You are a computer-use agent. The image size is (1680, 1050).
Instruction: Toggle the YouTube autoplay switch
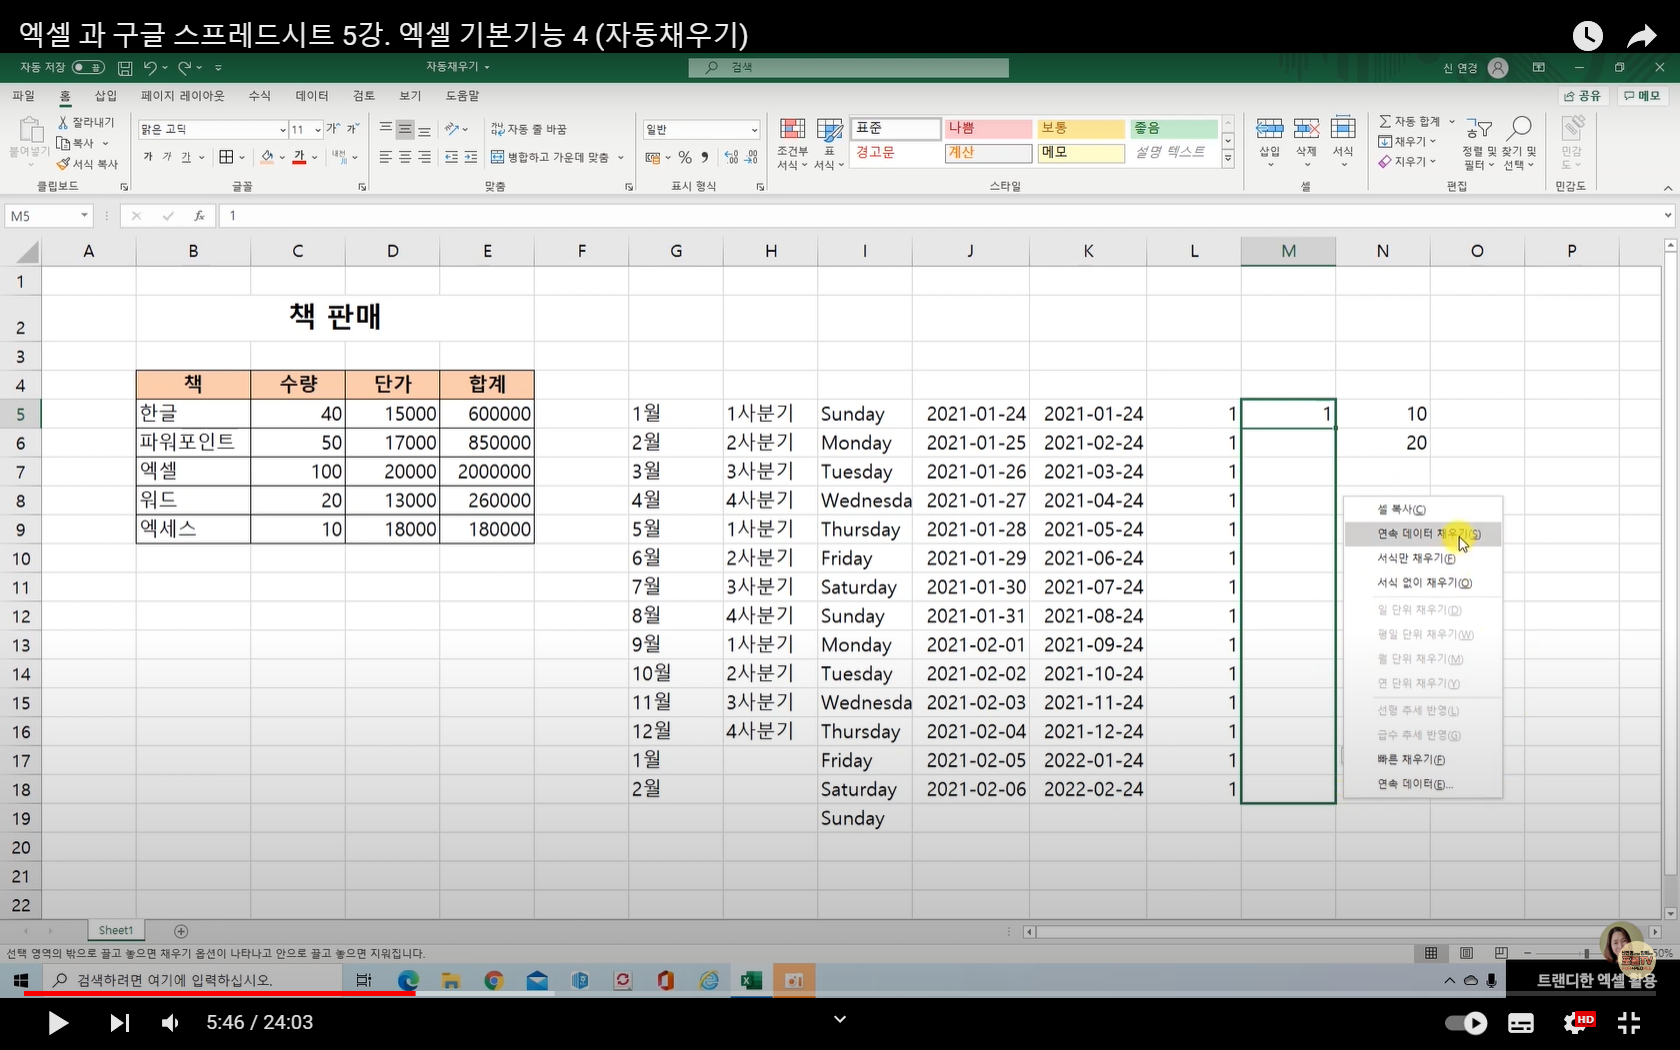pyautogui.click(x=1466, y=1023)
